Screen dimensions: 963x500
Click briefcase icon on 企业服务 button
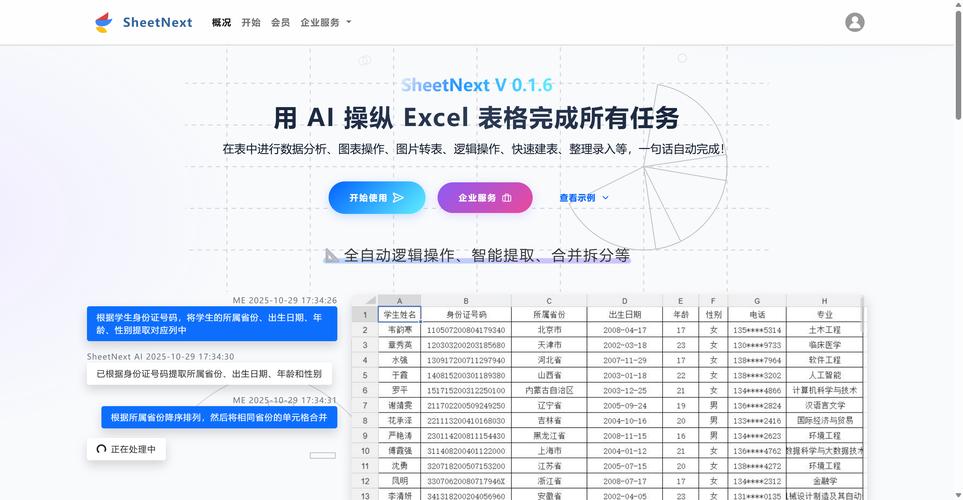click(x=507, y=198)
